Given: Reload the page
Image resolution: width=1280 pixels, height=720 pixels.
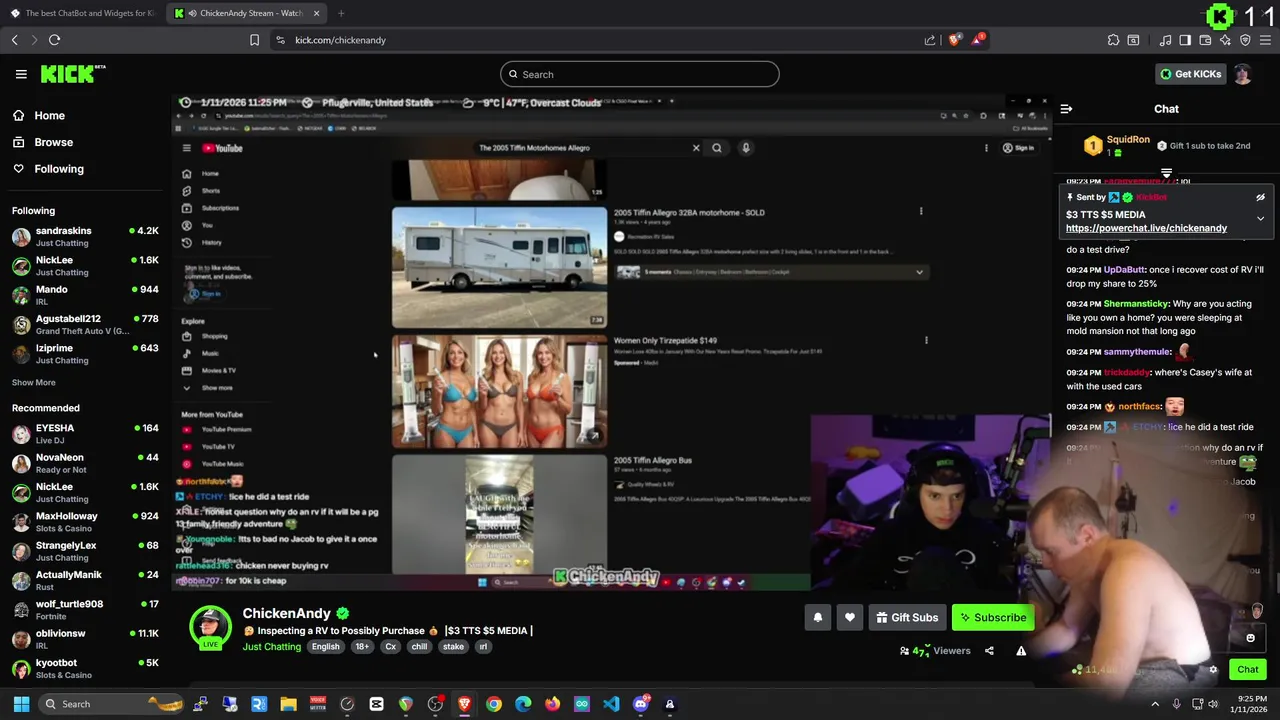Looking at the screenshot, I should [x=54, y=40].
